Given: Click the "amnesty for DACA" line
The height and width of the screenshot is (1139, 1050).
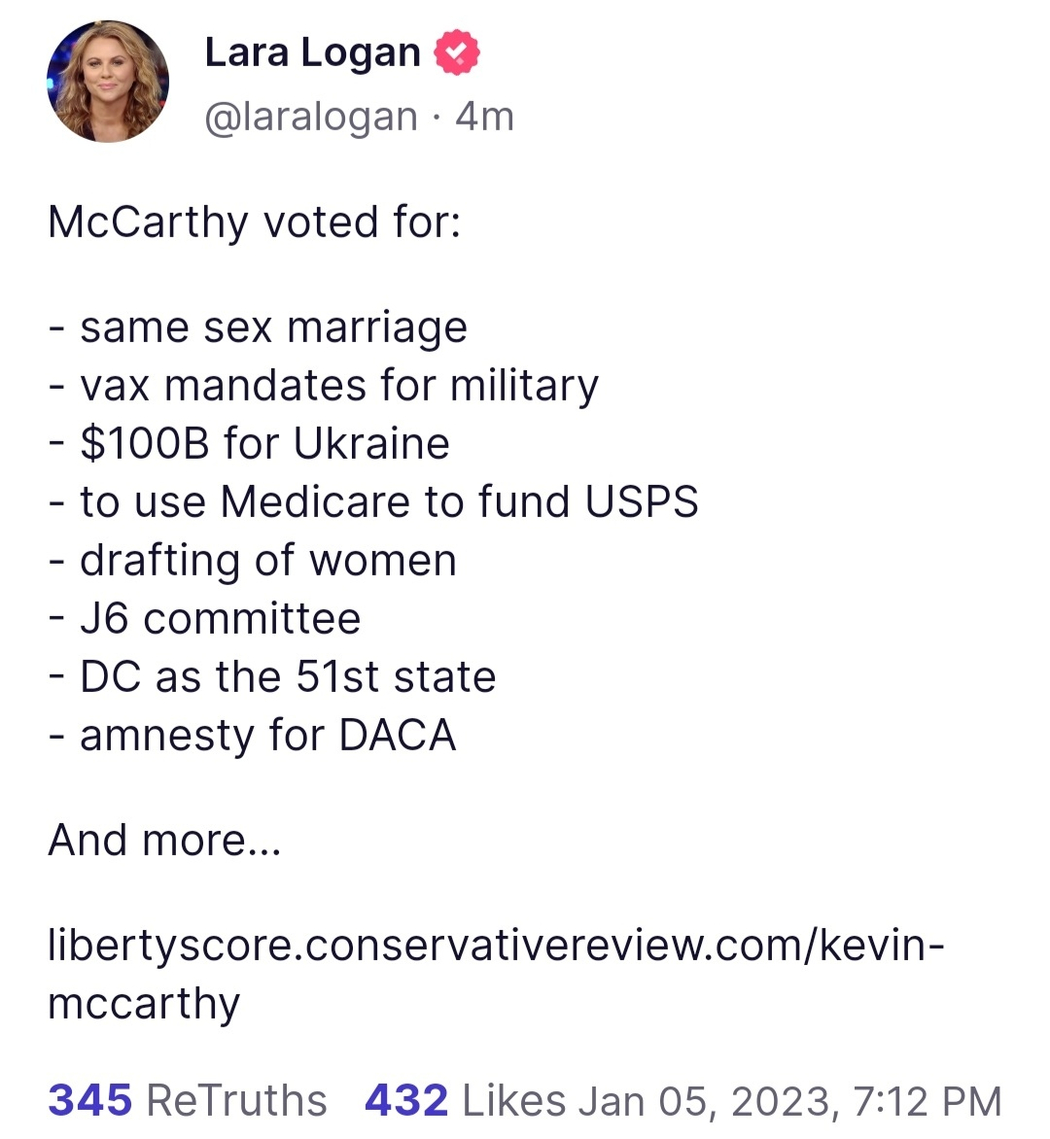Looking at the screenshot, I should (x=267, y=736).
